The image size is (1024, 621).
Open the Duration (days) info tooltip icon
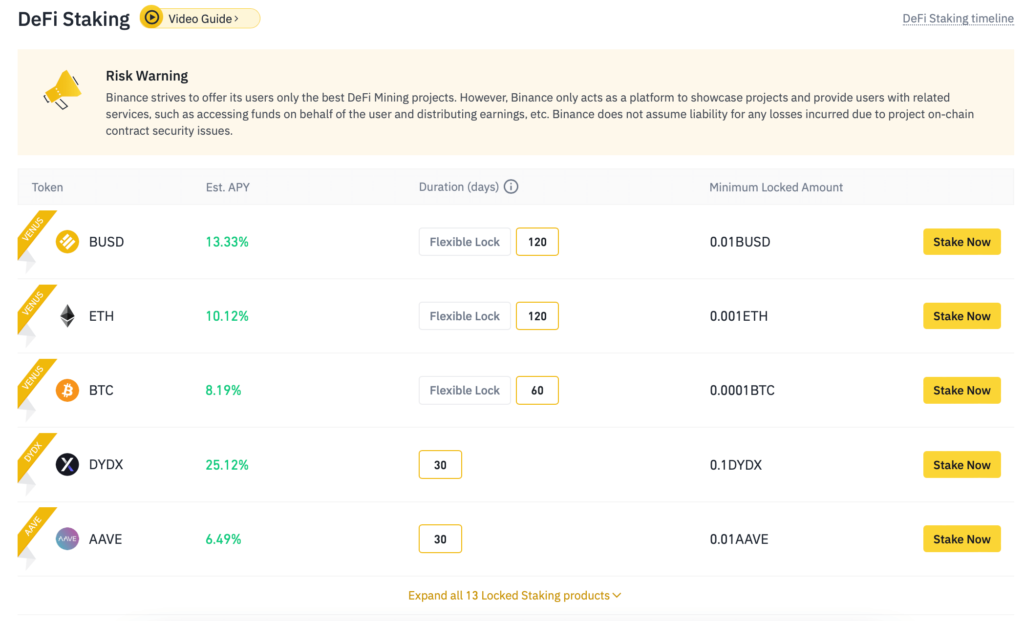click(511, 187)
